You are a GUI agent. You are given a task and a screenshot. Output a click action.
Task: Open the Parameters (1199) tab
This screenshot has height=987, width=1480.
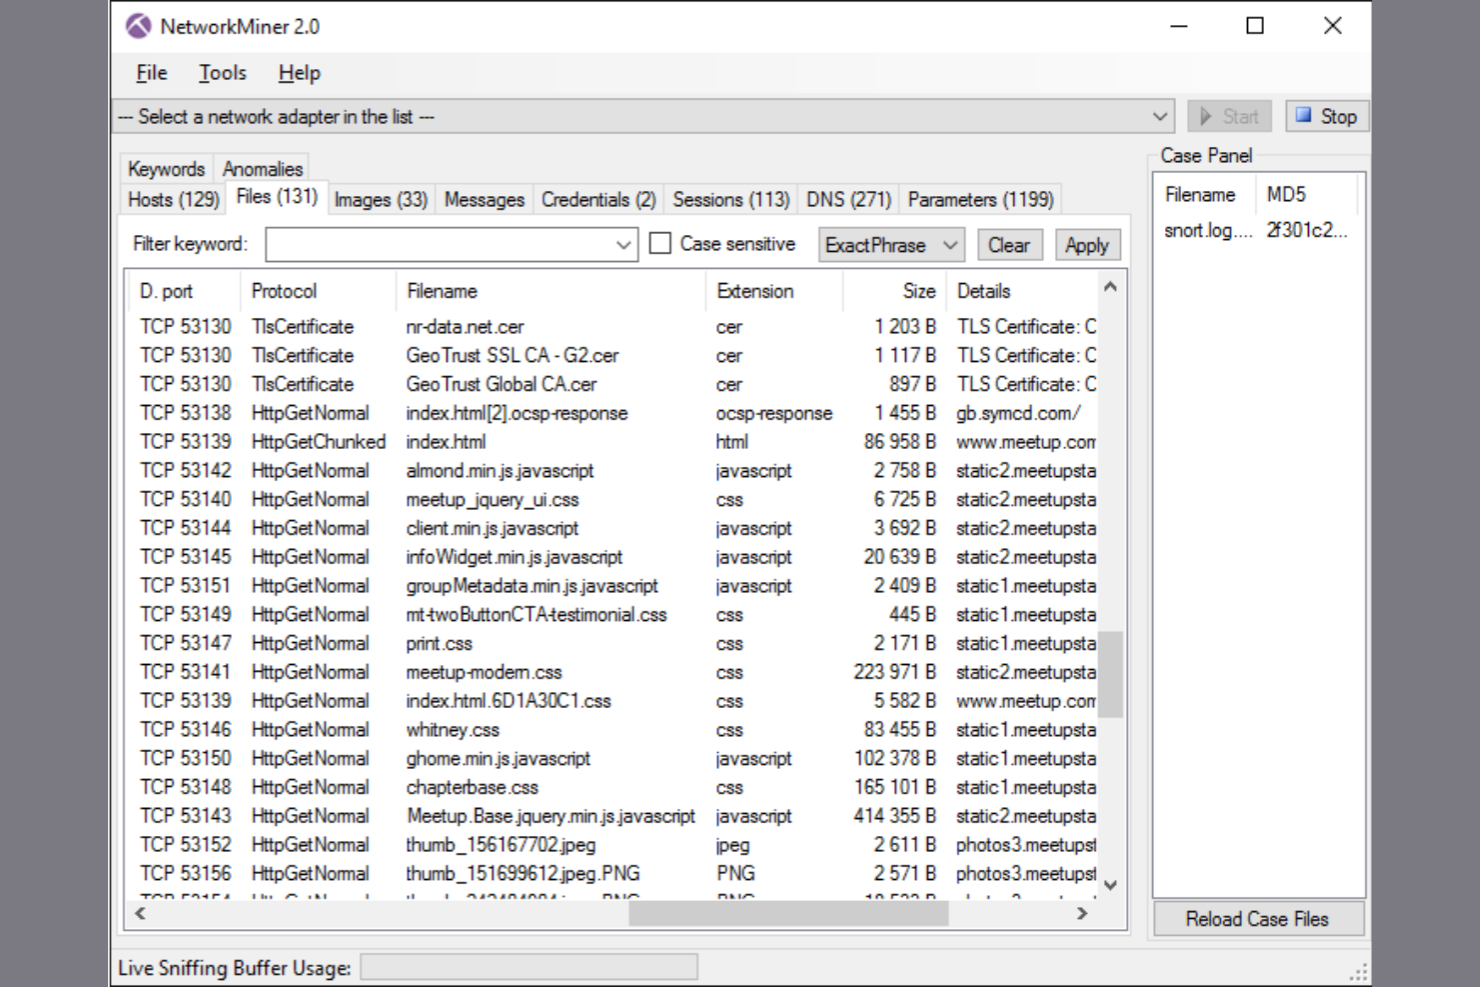tap(980, 199)
